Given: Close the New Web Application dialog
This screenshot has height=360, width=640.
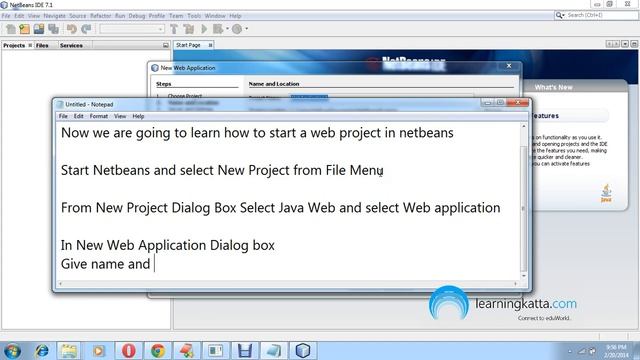Looking at the screenshot, I should 509,66.
